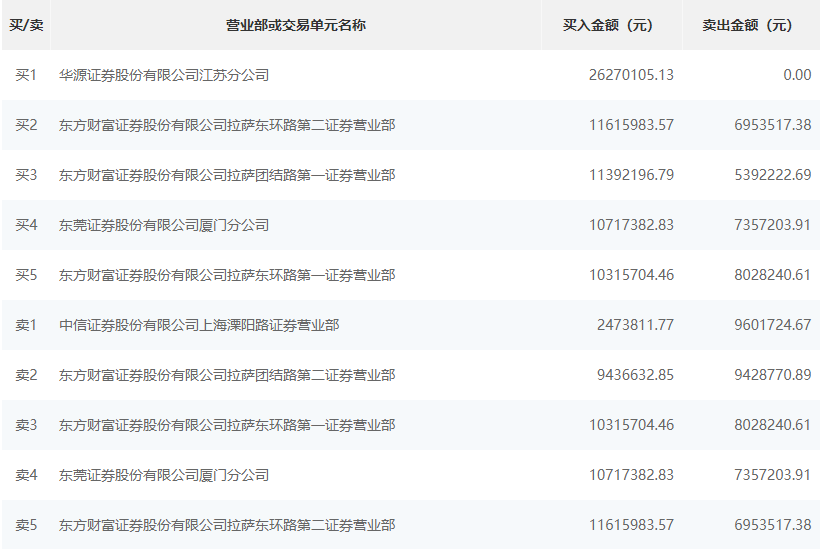Select the 卖2 row label
Screen dimensions: 821x549
click(x=26, y=375)
